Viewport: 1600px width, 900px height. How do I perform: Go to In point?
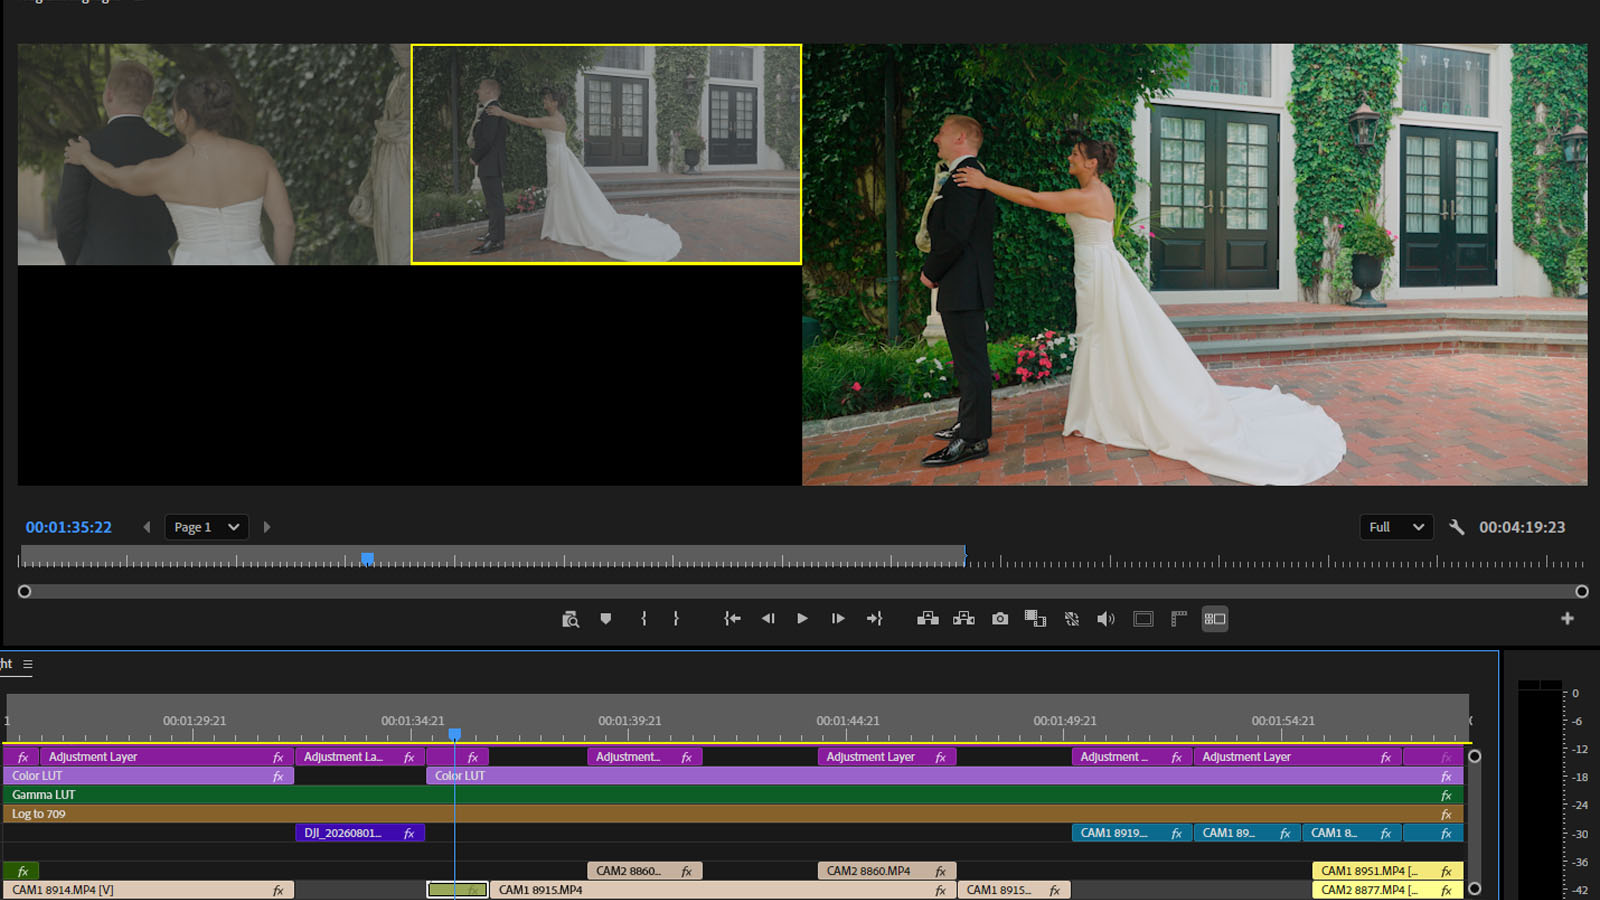click(732, 619)
